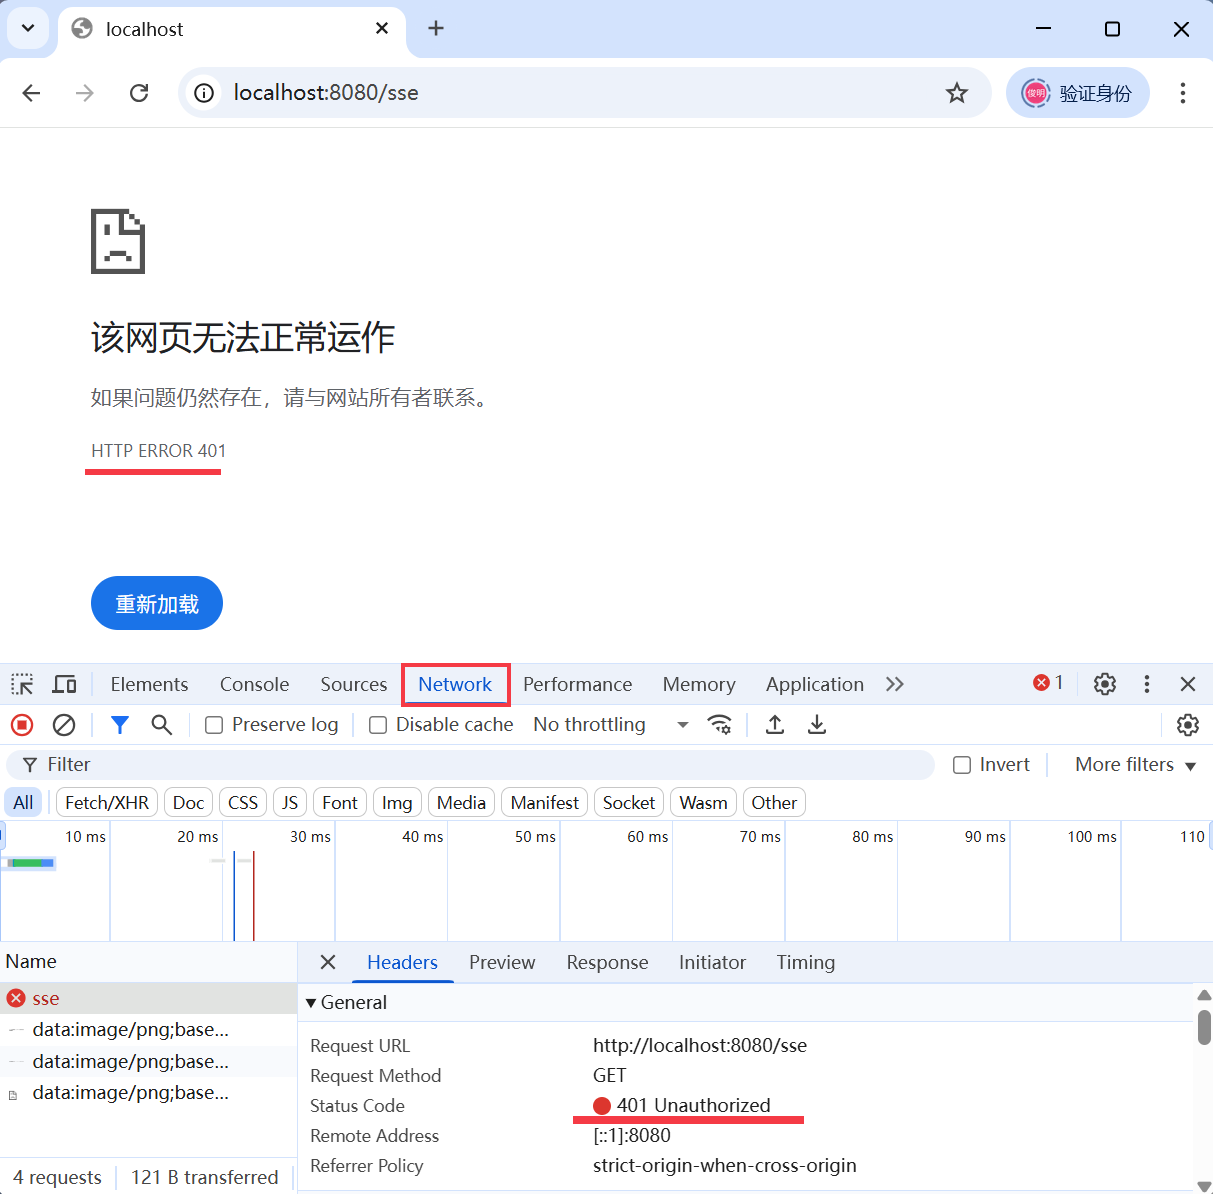Filter requests by Fetch/XHR type
The width and height of the screenshot is (1213, 1194).
coord(107,803)
